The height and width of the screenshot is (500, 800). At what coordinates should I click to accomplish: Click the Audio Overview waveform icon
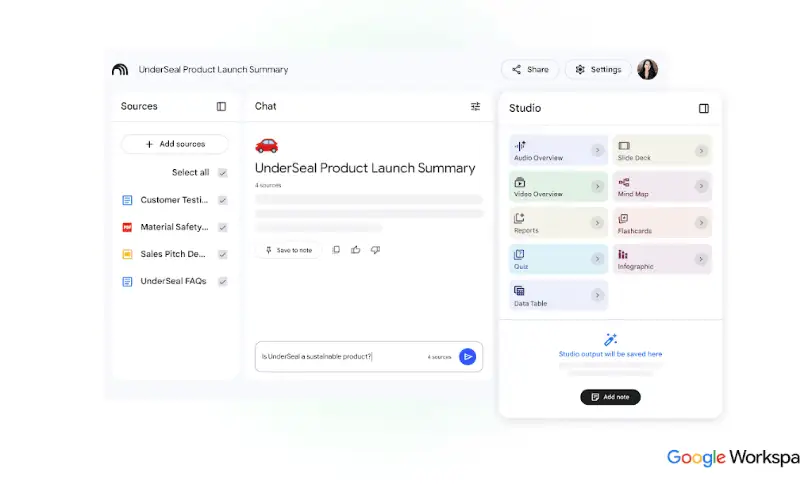click(x=520, y=146)
